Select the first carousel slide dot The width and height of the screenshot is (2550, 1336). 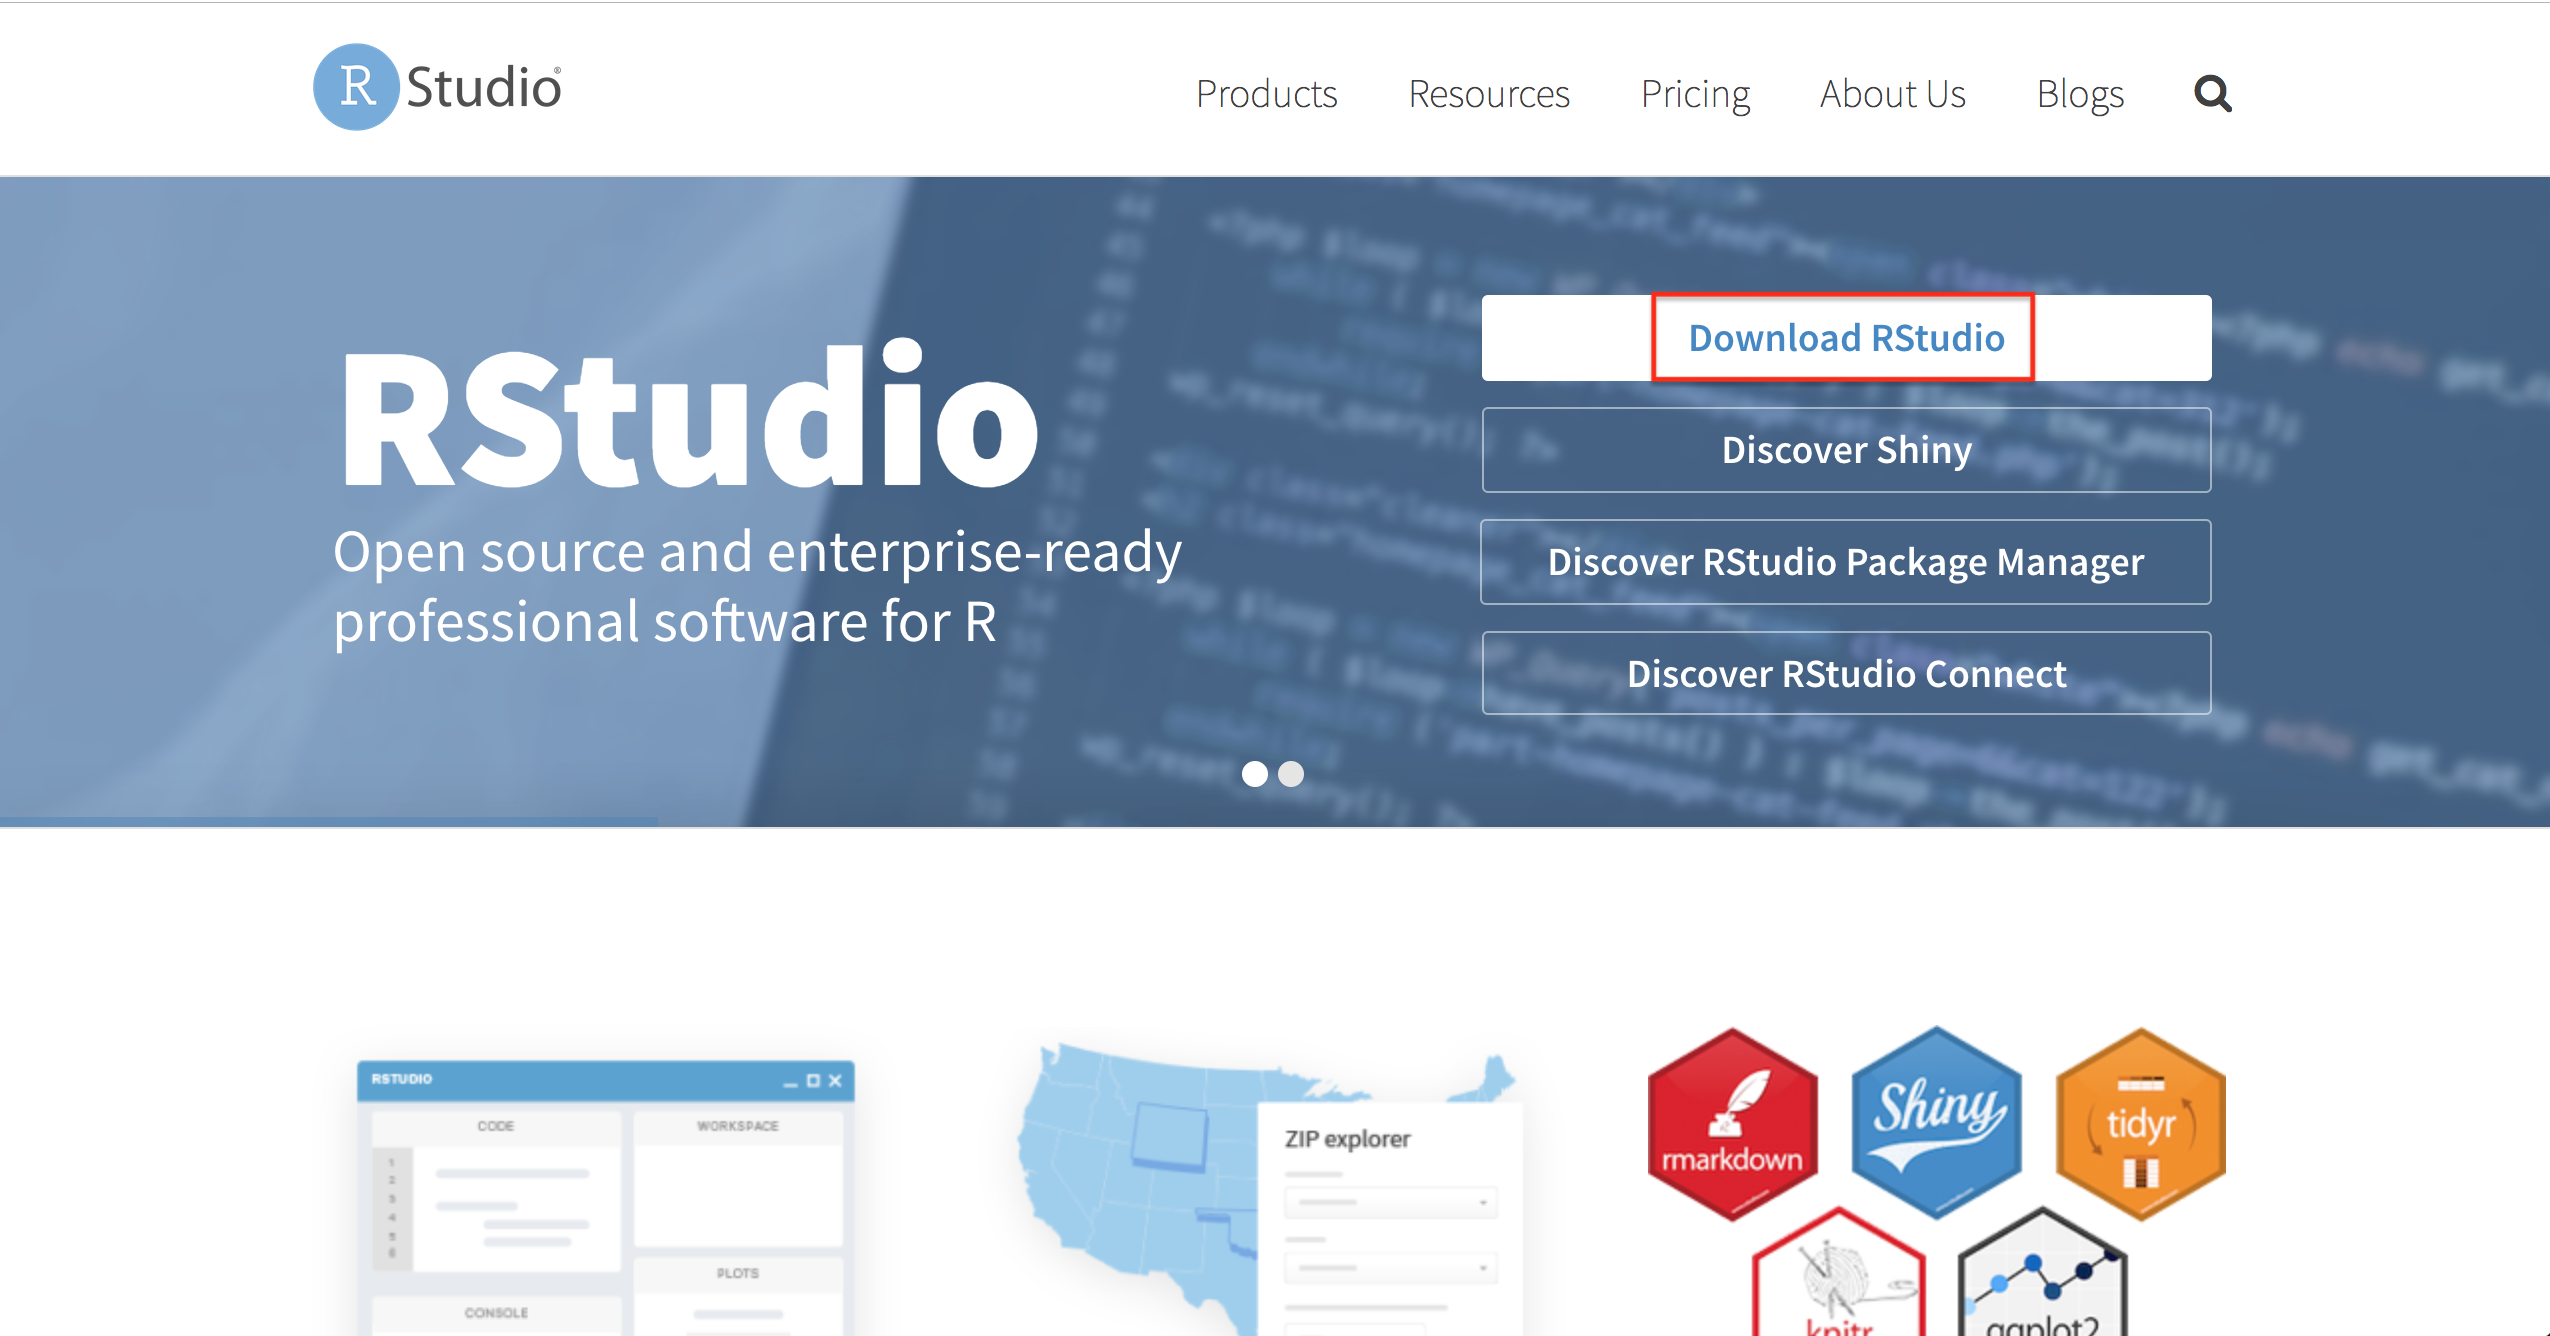tap(1255, 774)
